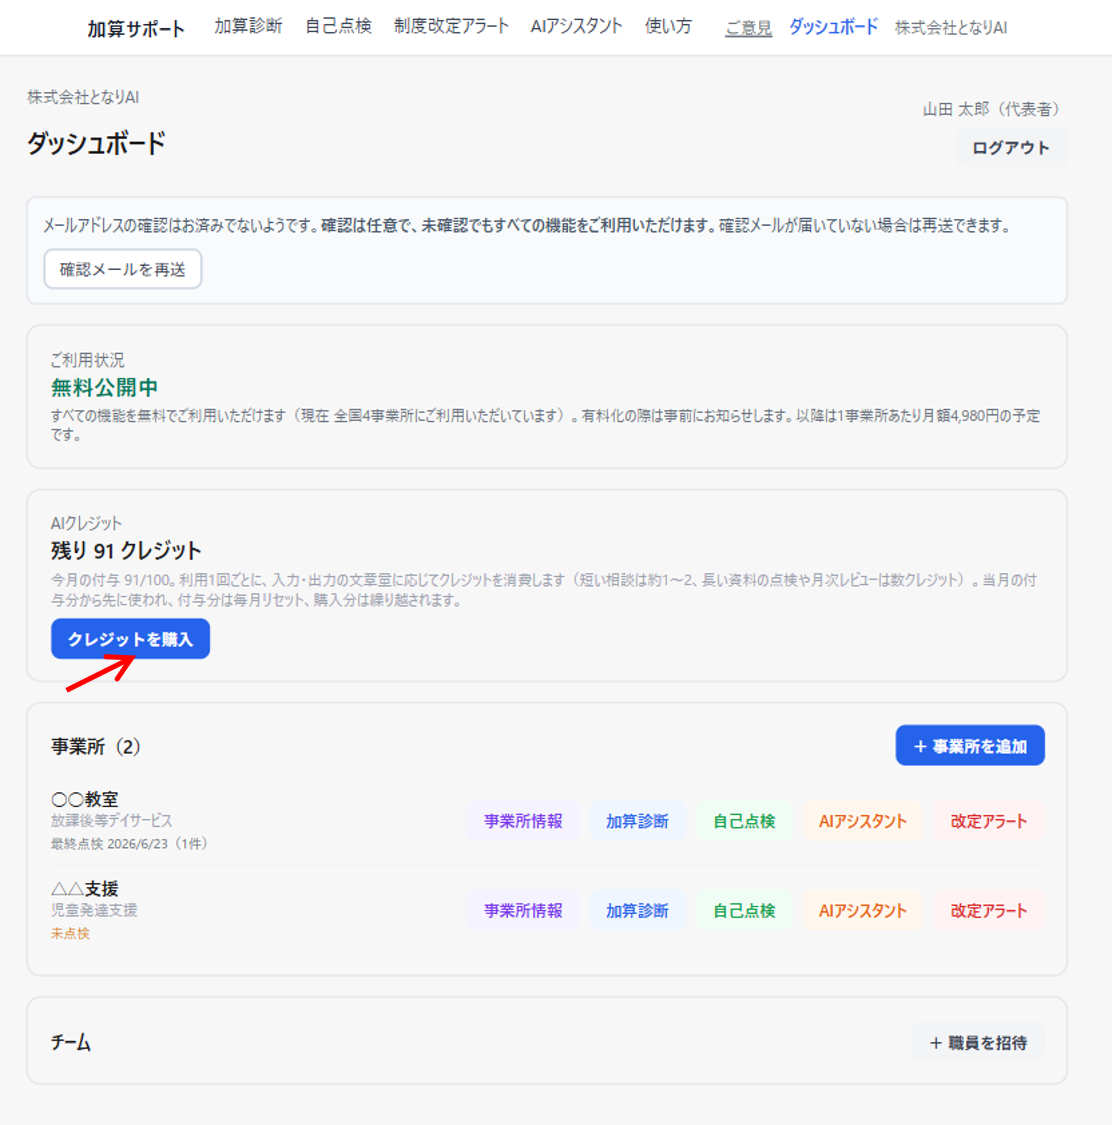Click 株式会社となりAI in the top navigation
This screenshot has height=1125, width=1112.
tap(951, 28)
